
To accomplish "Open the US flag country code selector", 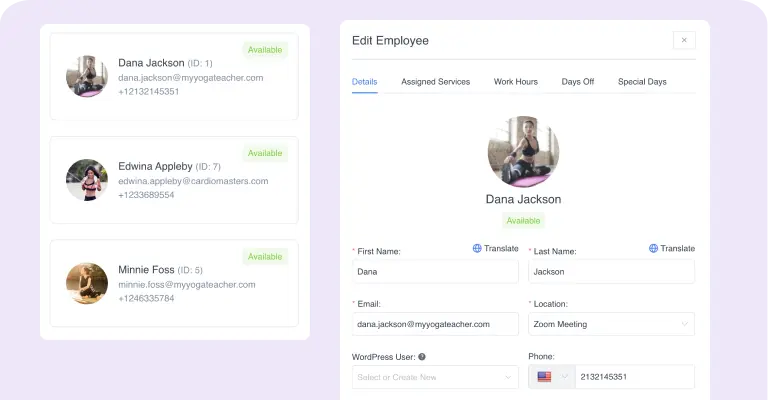I will coord(552,376).
